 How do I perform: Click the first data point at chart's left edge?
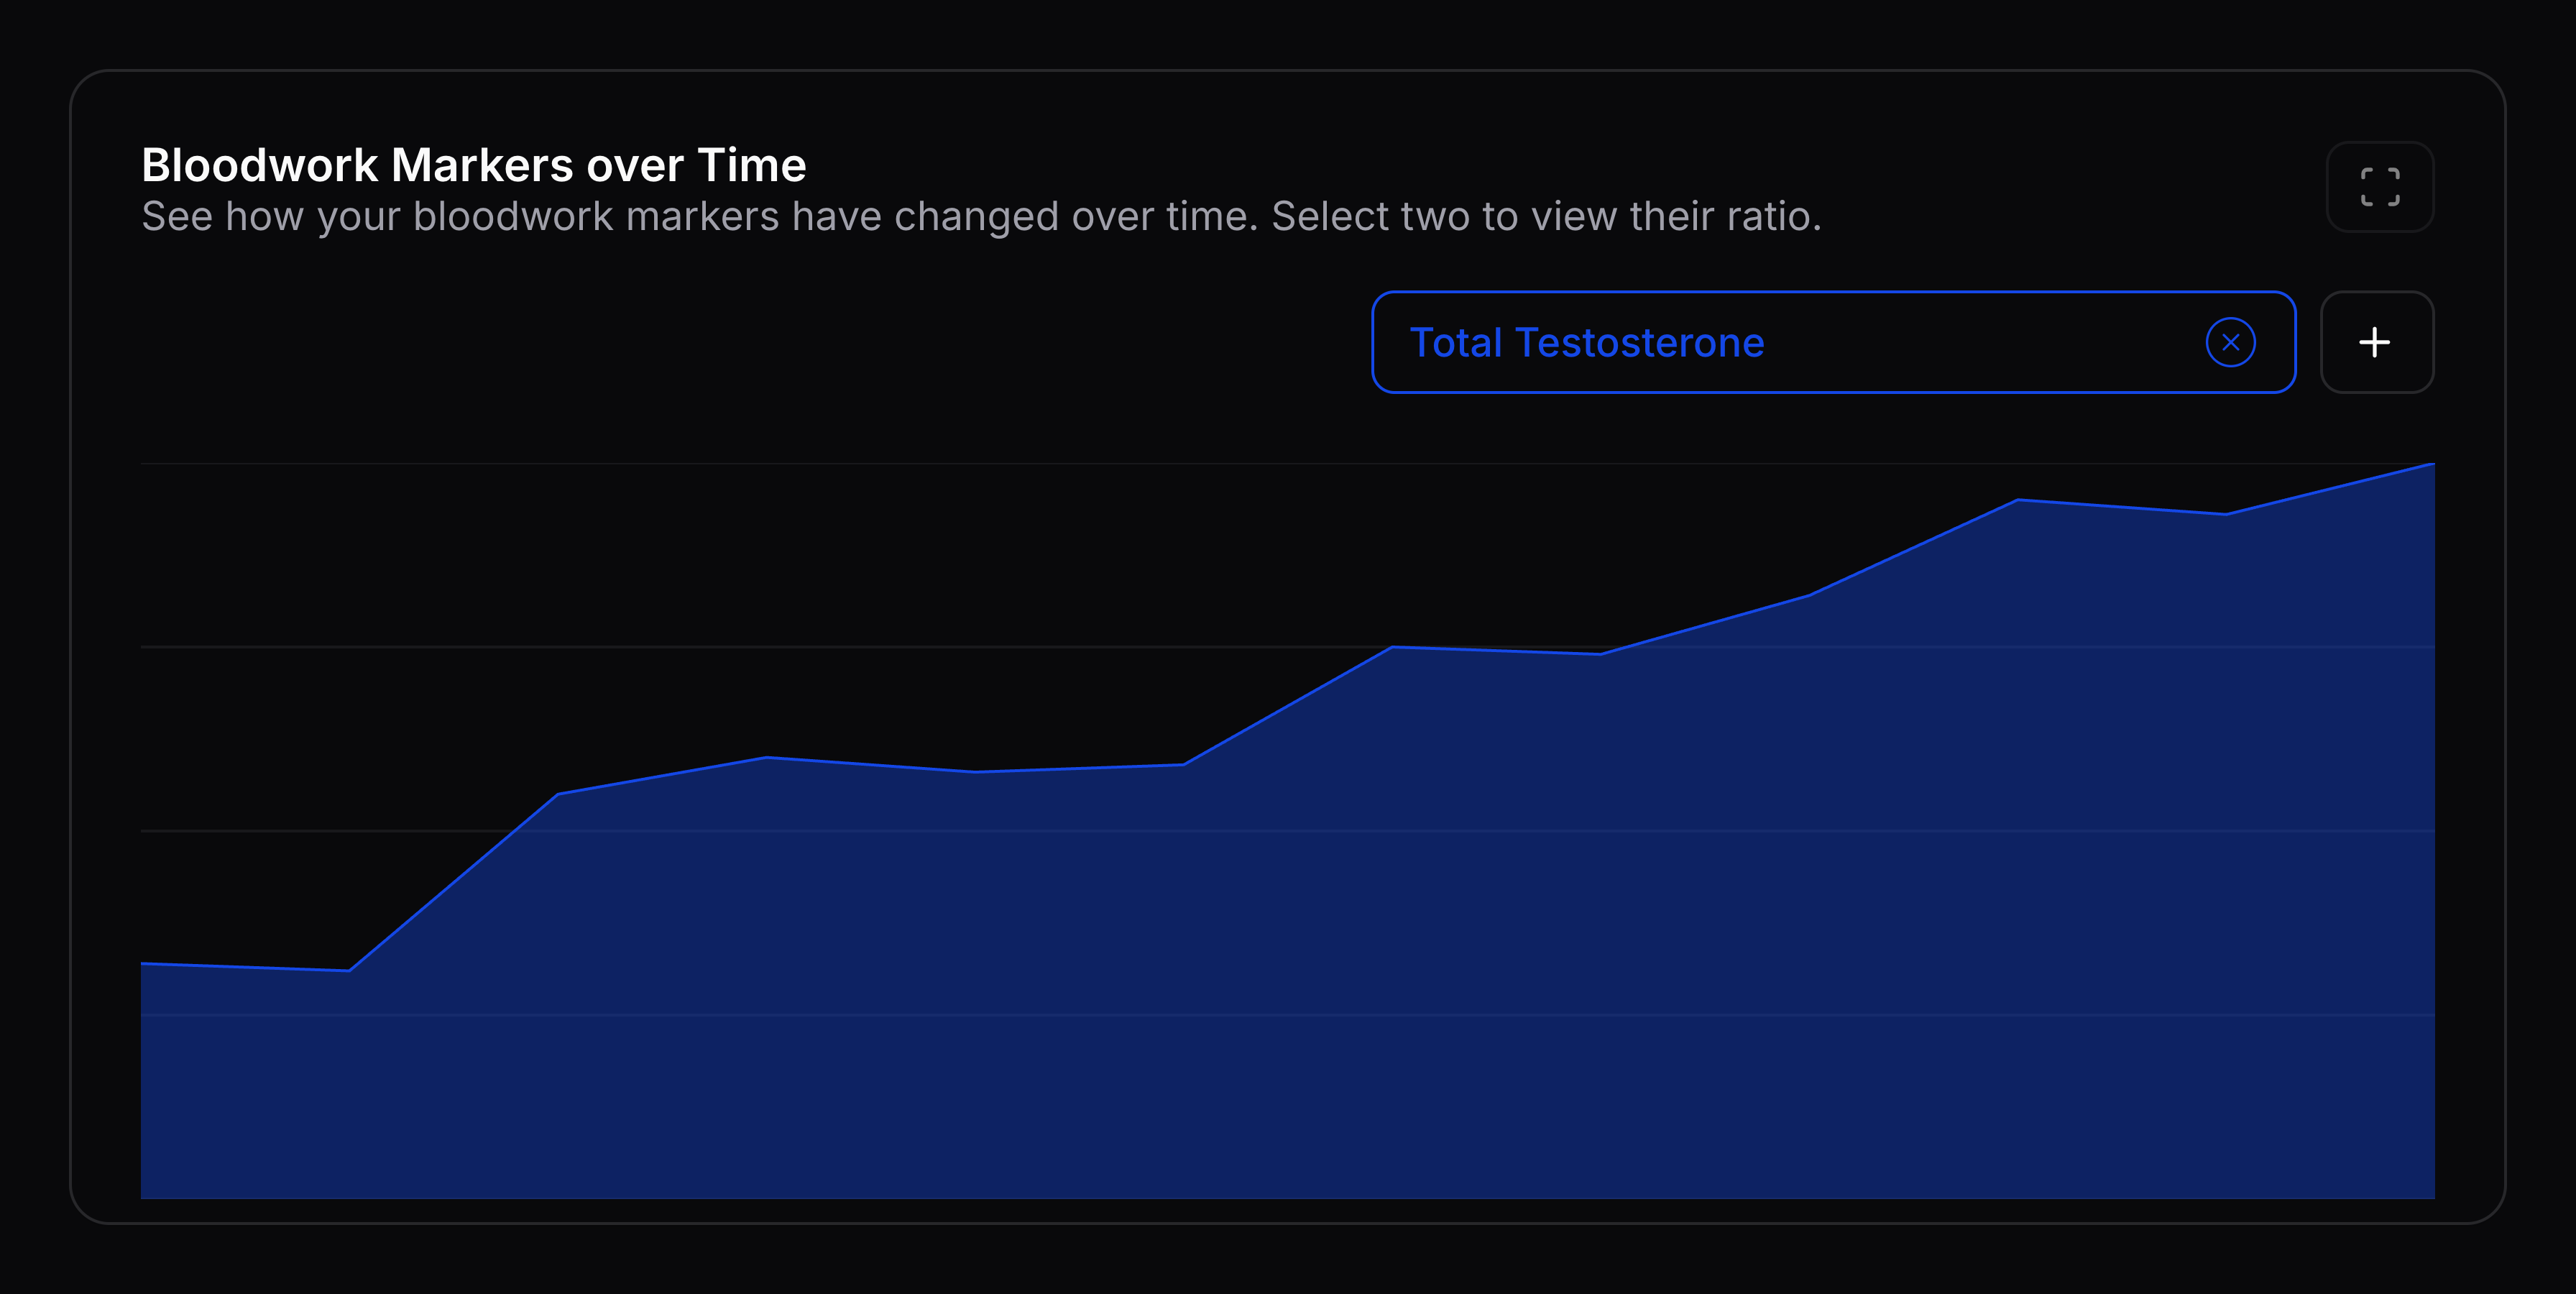pos(143,963)
